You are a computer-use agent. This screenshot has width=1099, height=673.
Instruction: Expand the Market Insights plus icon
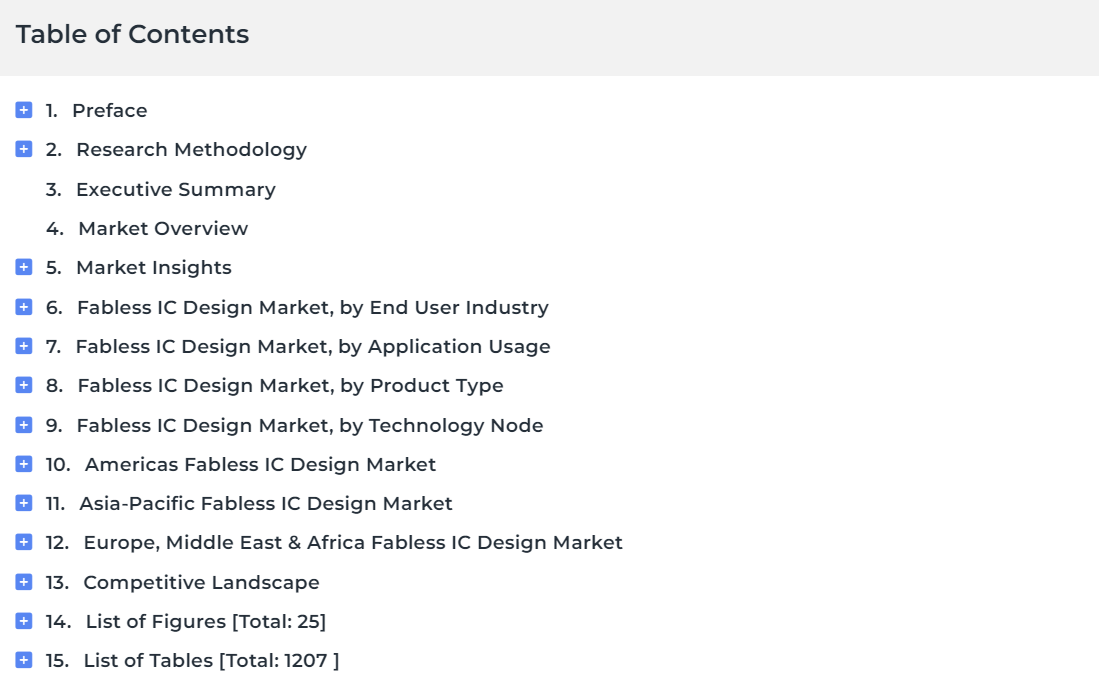(24, 268)
